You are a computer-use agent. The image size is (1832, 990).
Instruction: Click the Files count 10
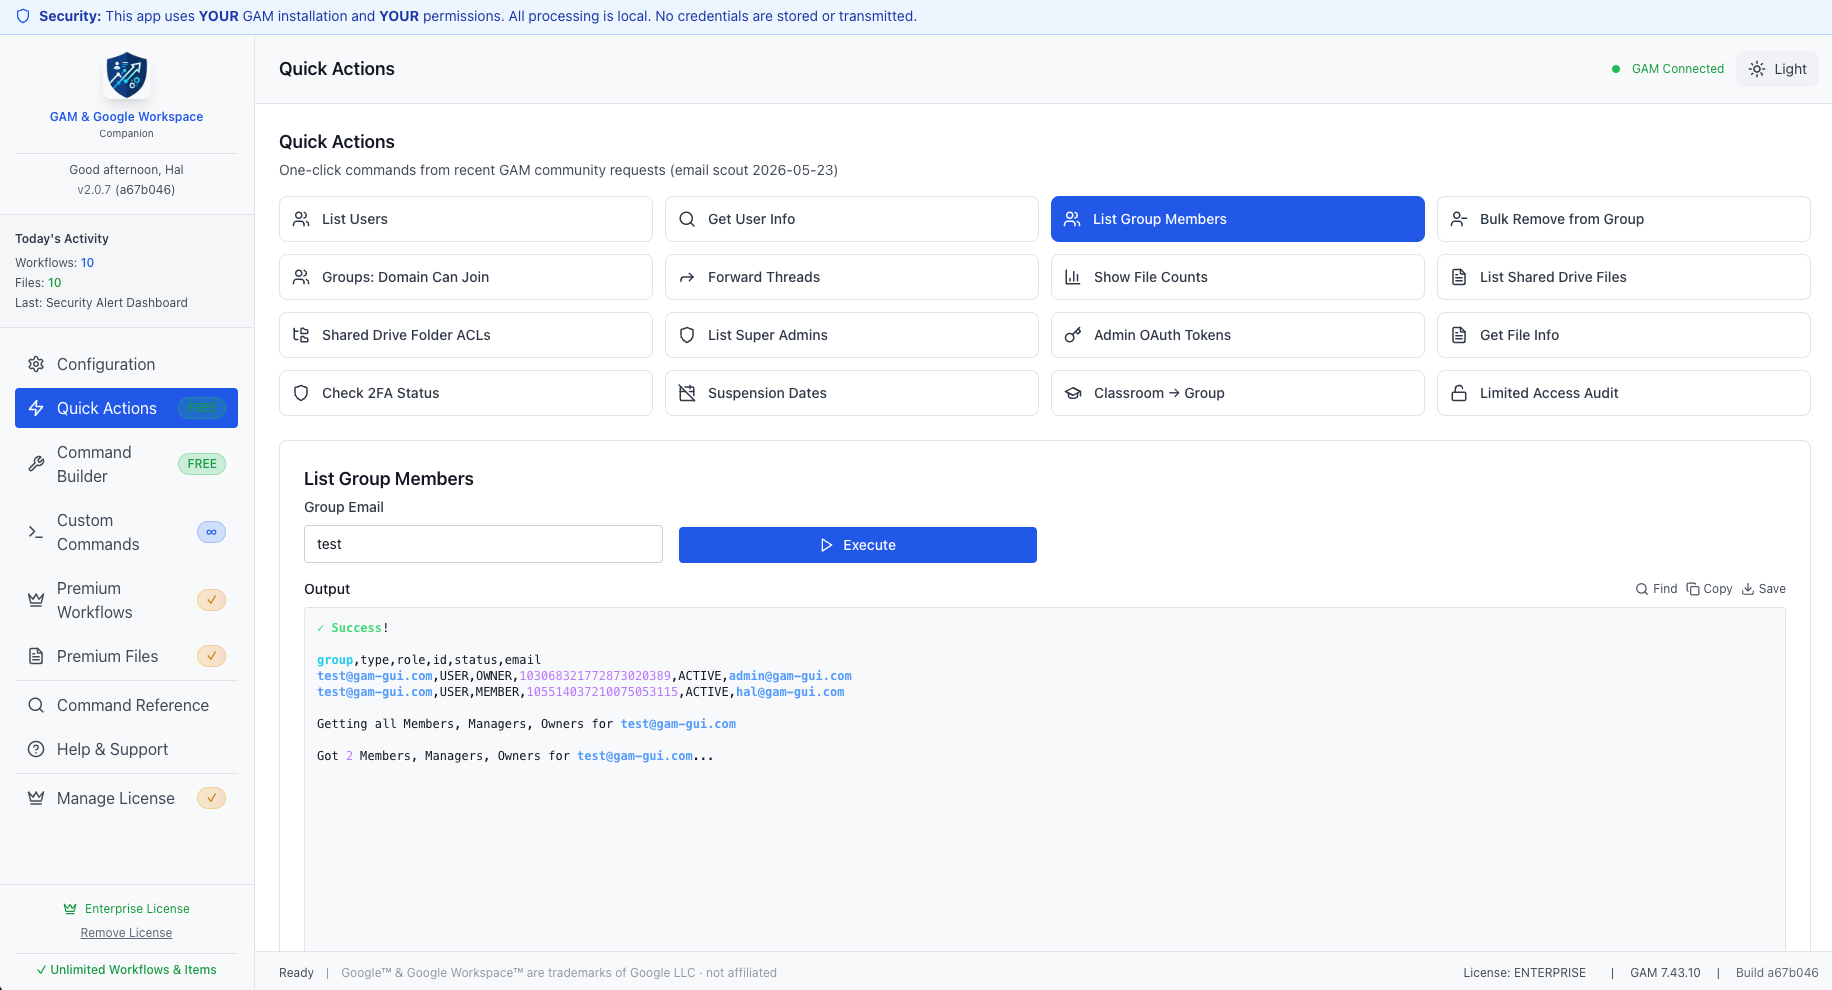click(x=55, y=283)
